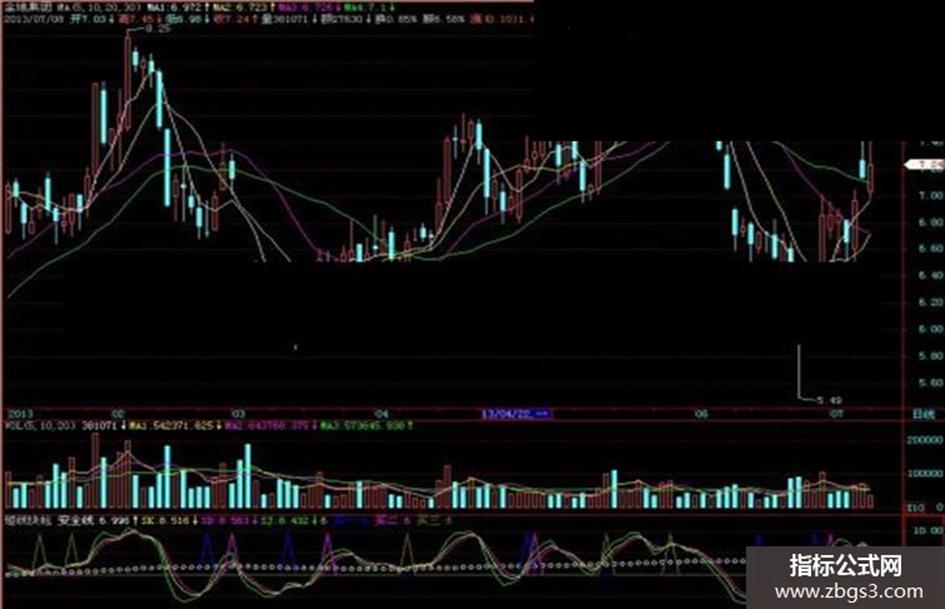
Task: Click the 04 month label on date axis
Action: click(381, 414)
